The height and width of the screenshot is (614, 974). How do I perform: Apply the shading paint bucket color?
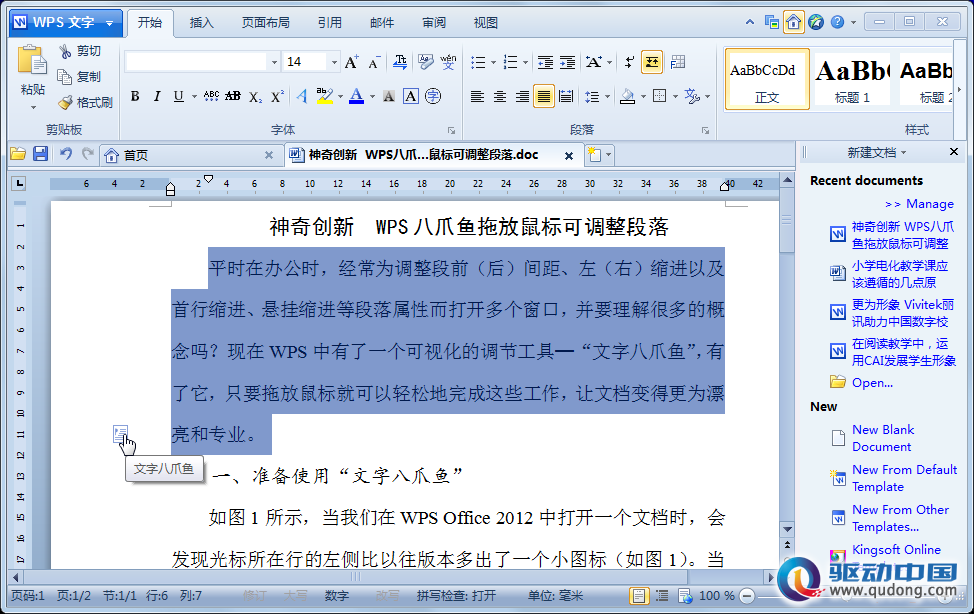click(x=627, y=96)
